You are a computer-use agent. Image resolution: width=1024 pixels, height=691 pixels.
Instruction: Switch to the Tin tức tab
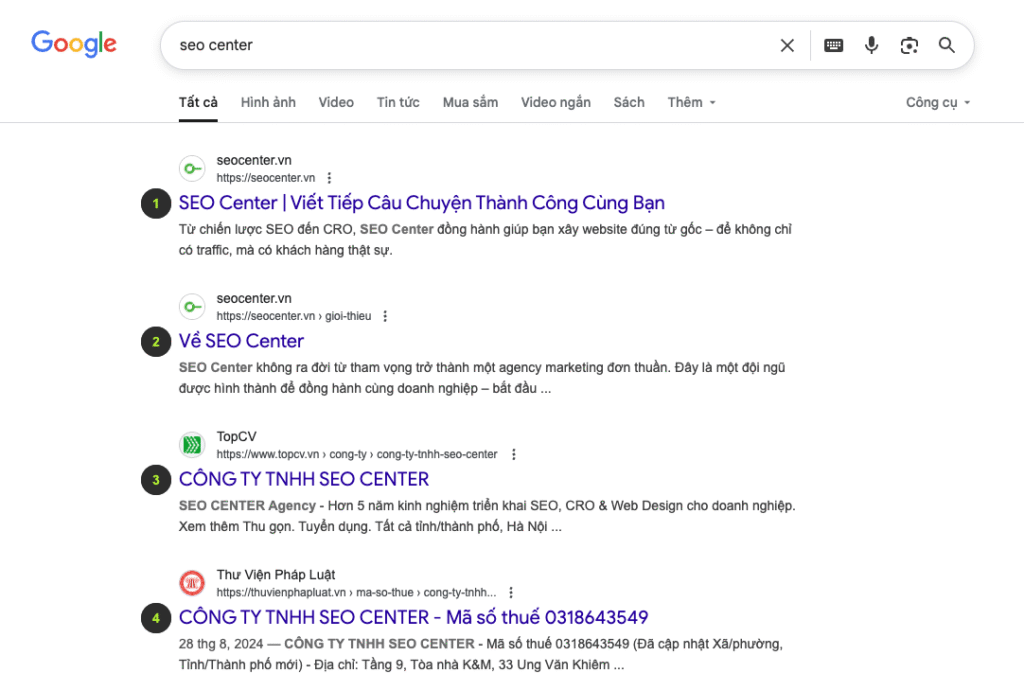point(398,102)
